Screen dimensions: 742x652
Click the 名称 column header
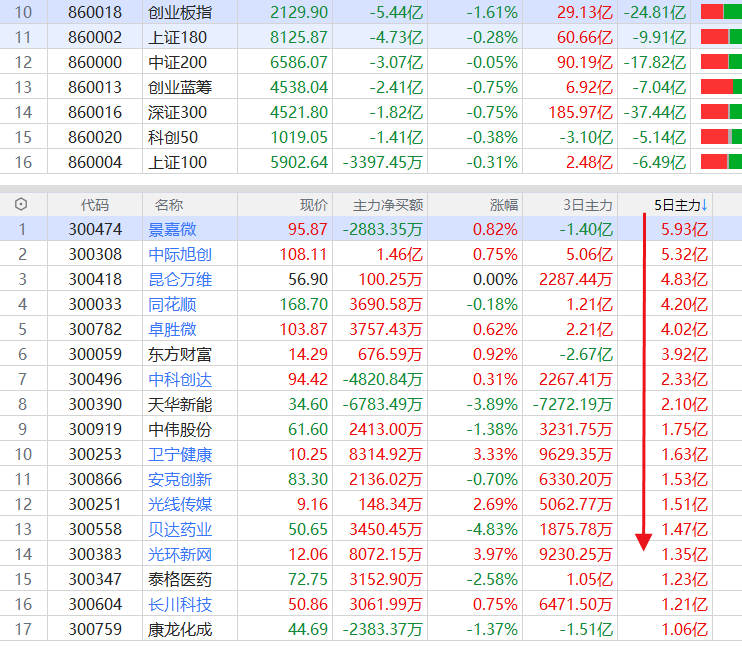(x=169, y=205)
